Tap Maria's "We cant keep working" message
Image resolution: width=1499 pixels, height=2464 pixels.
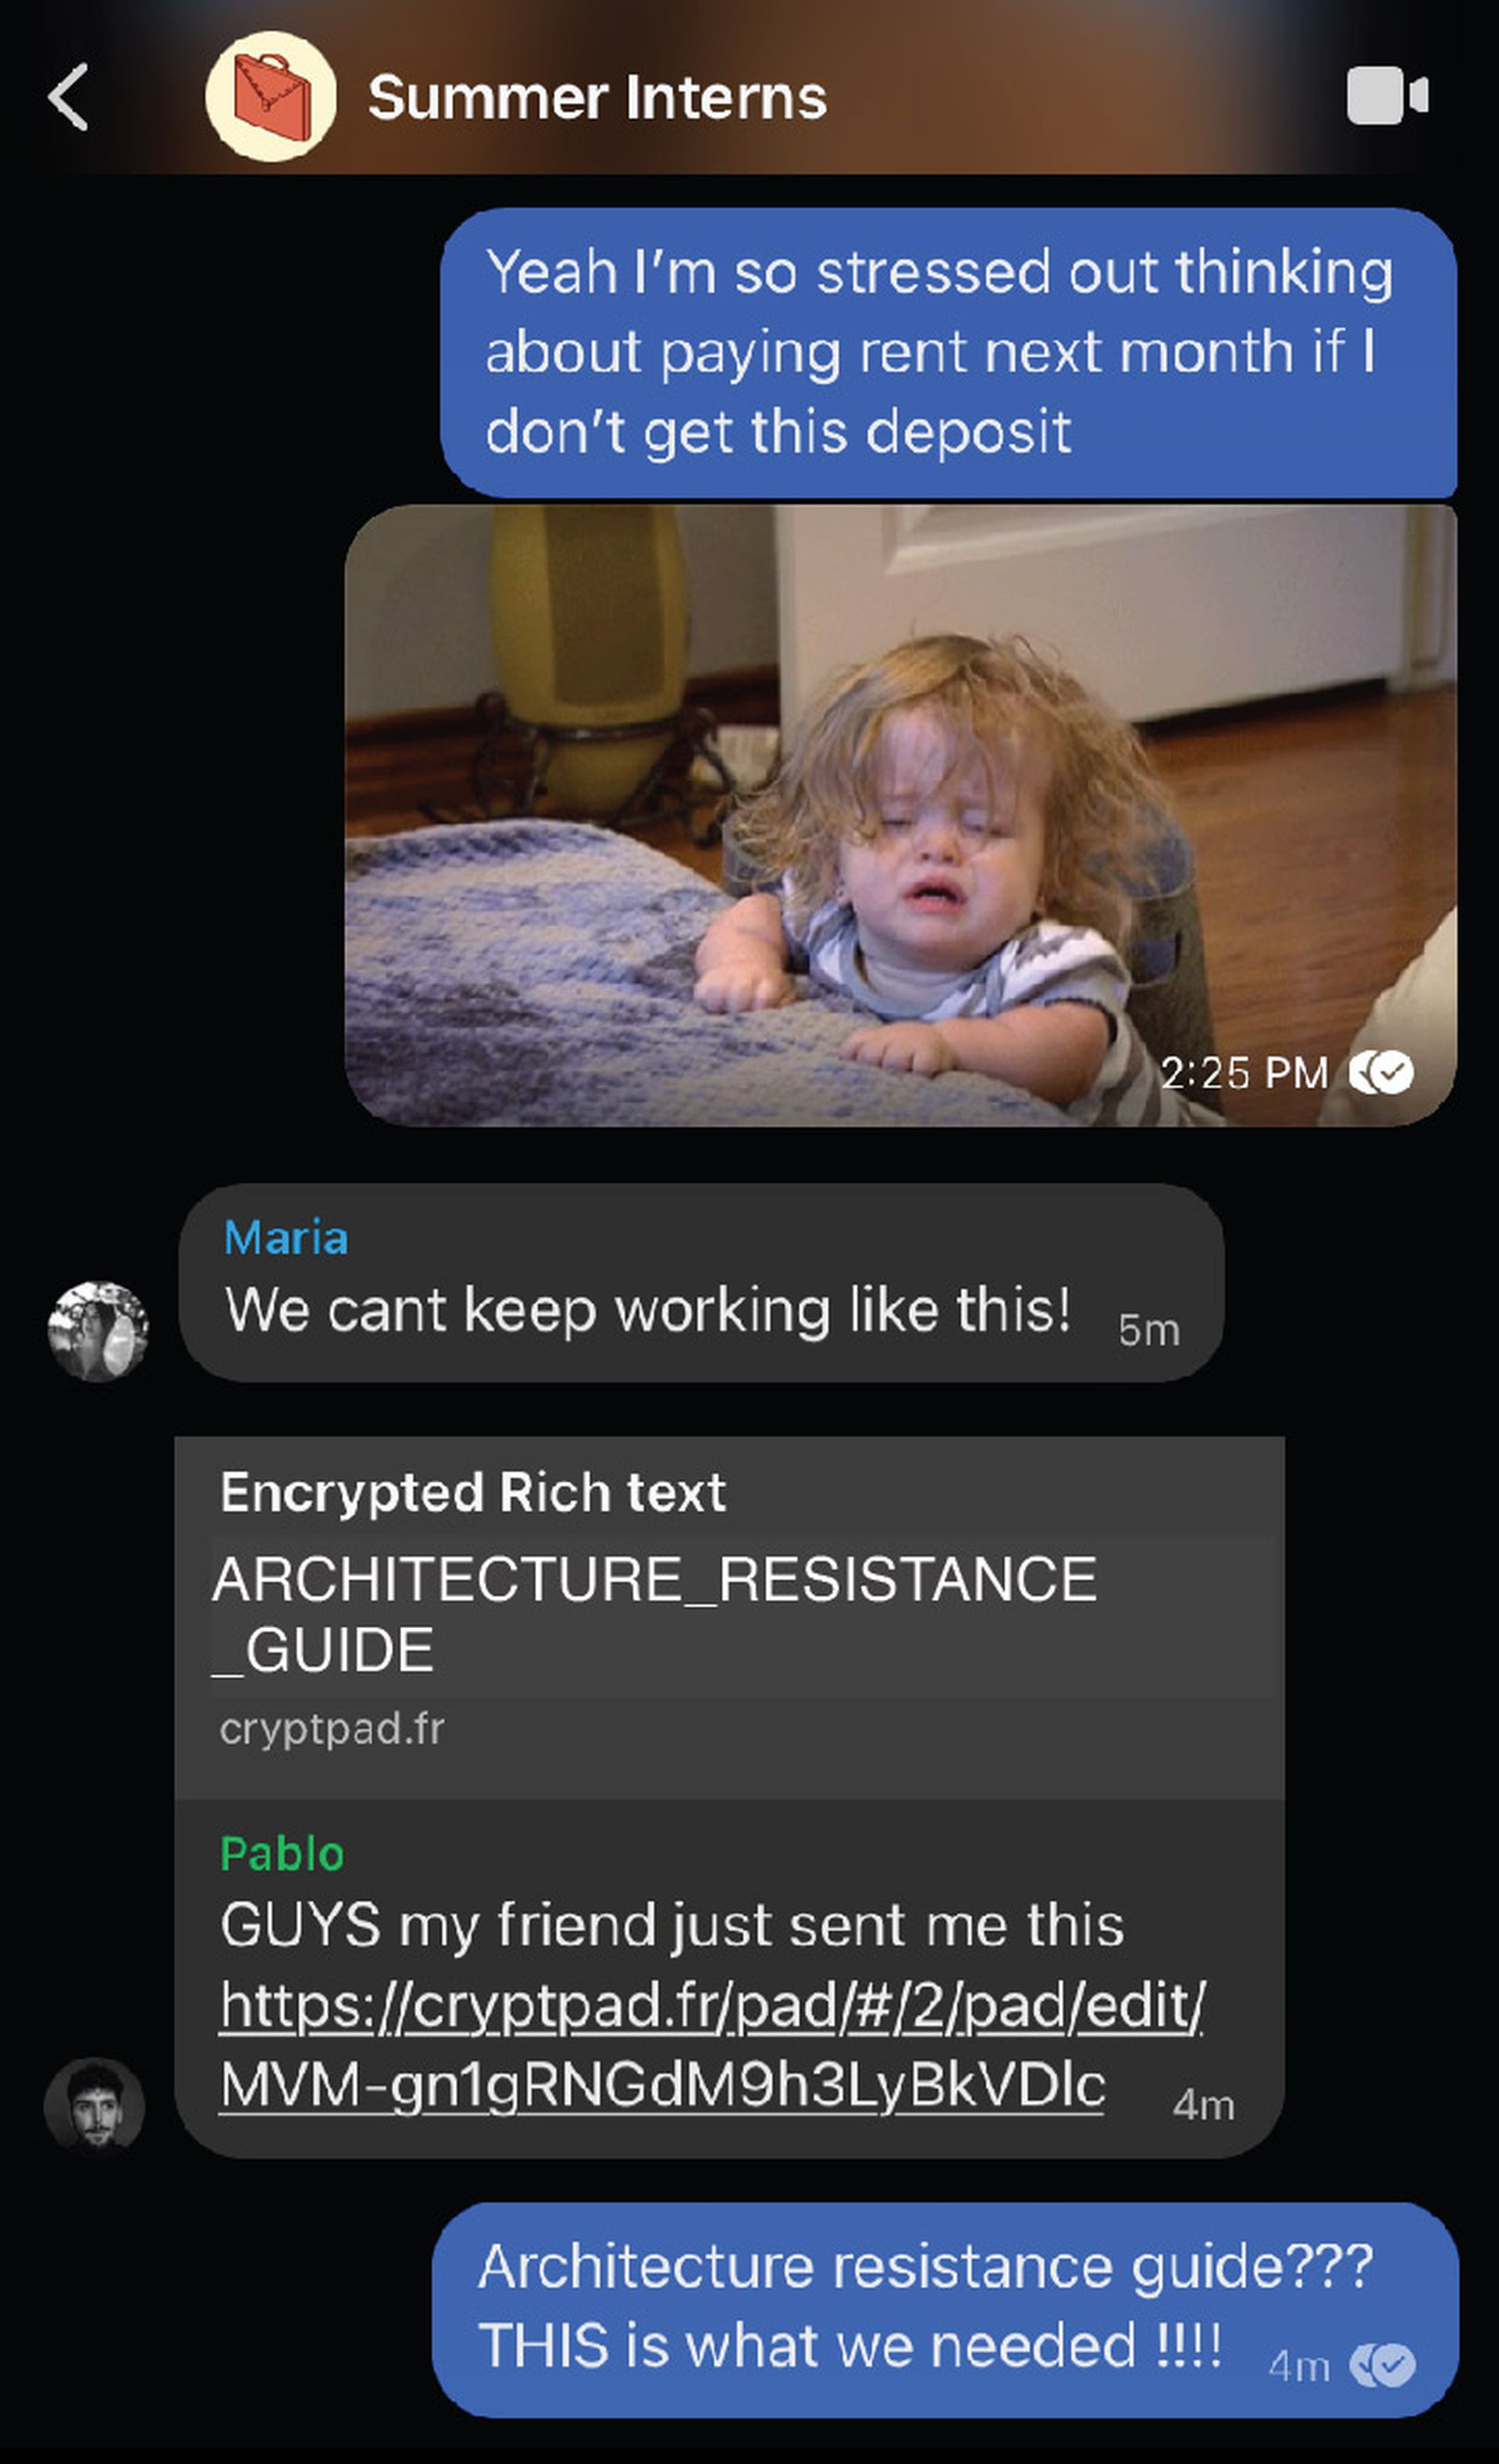point(701,1283)
